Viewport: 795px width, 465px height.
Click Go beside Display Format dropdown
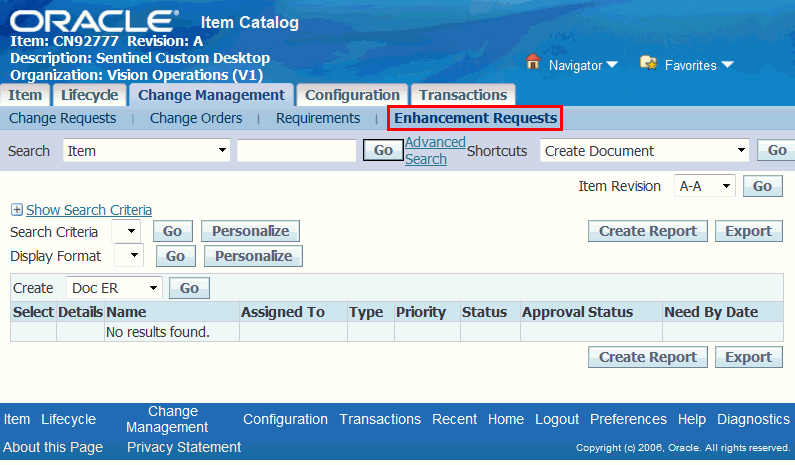click(175, 256)
